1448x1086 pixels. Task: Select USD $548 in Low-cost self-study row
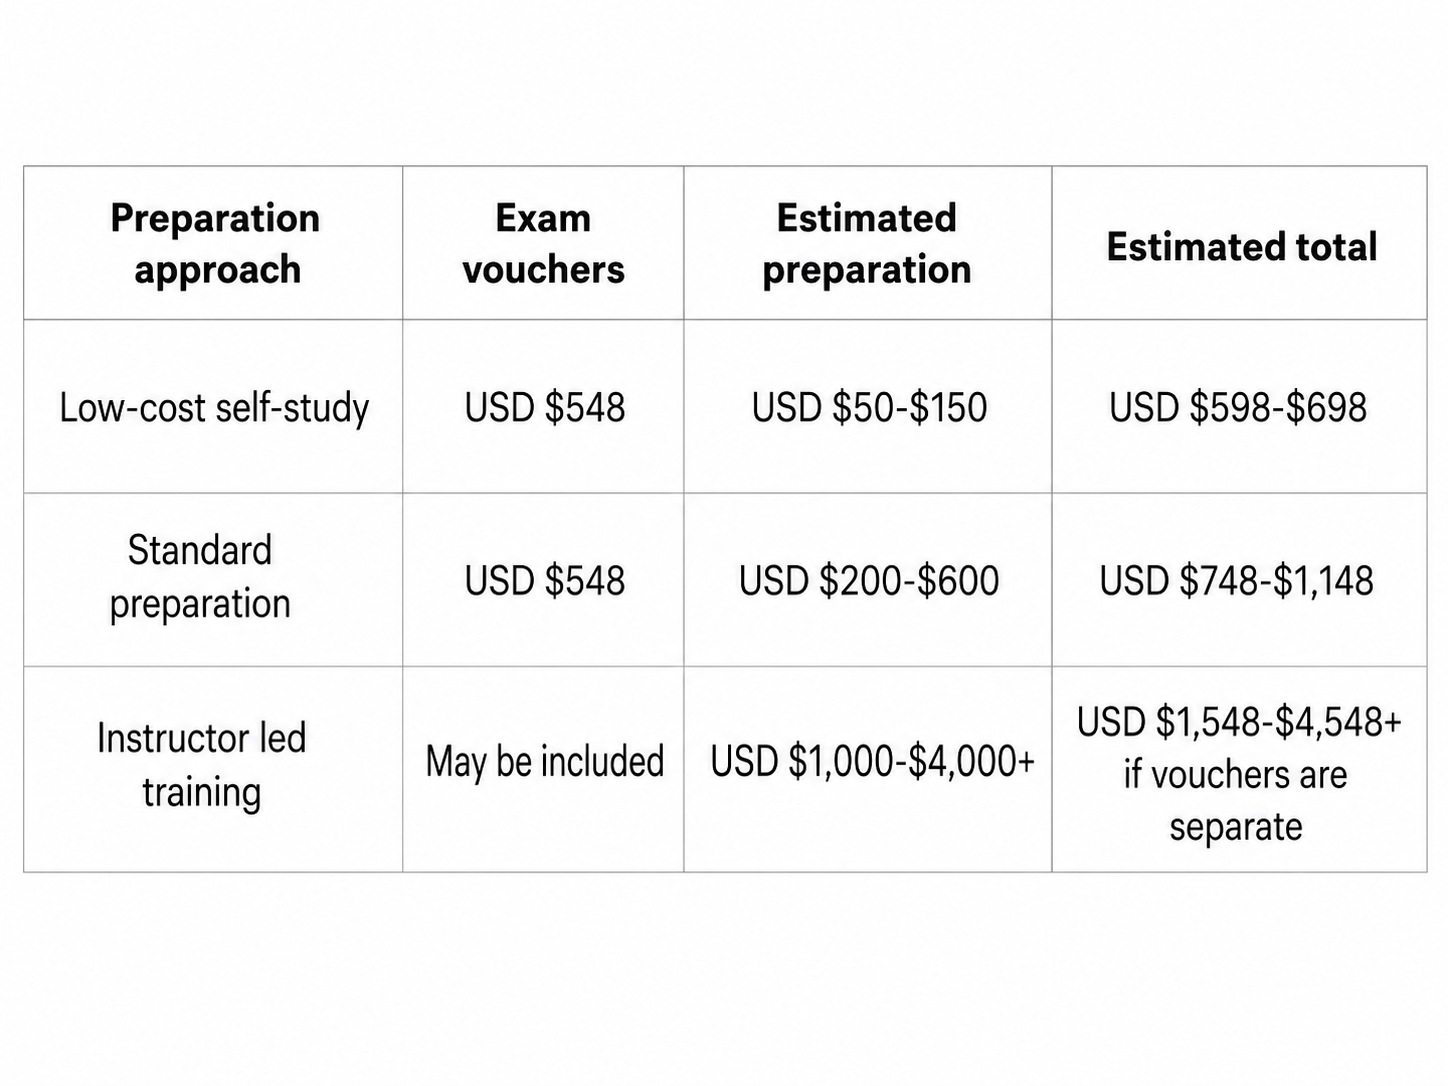(x=543, y=407)
